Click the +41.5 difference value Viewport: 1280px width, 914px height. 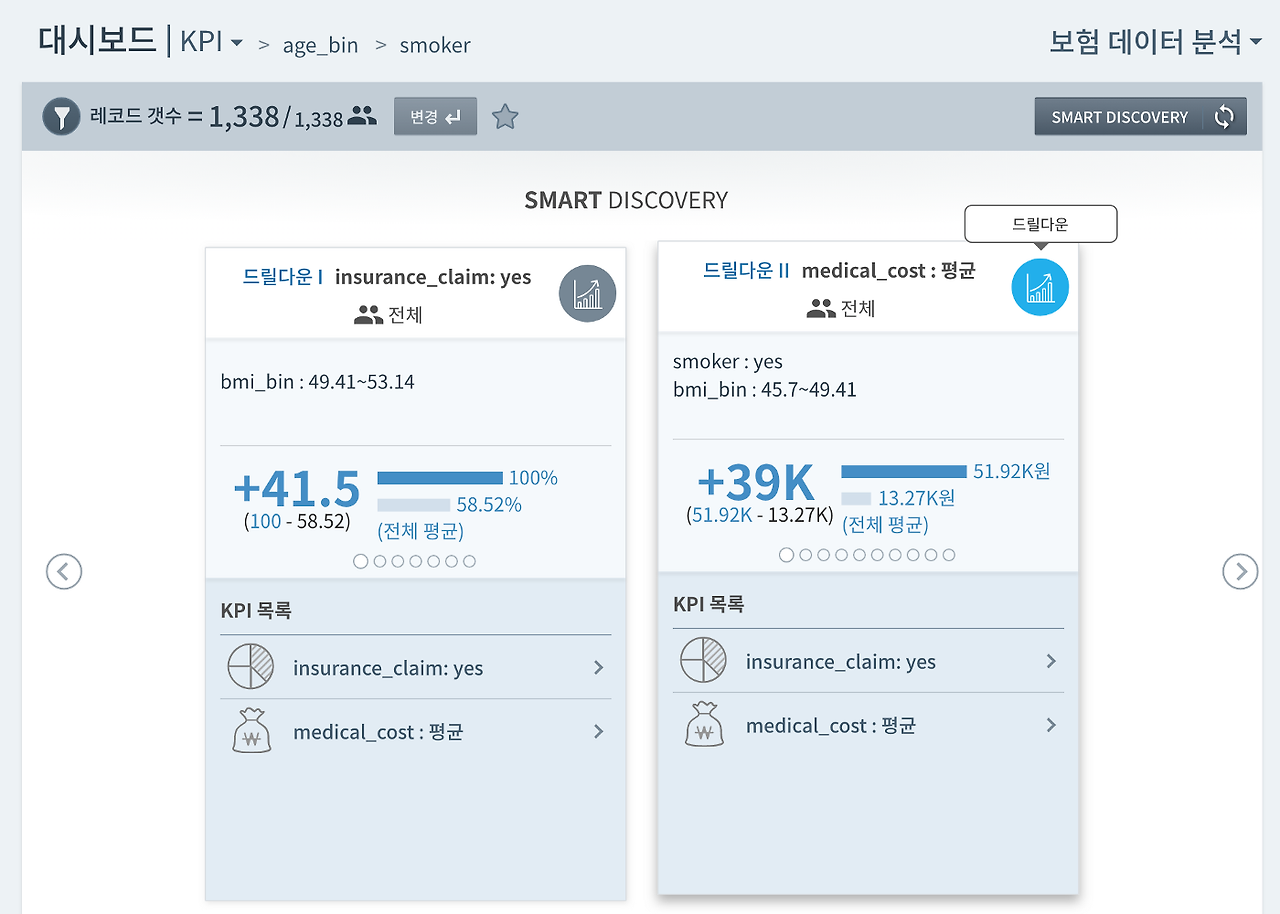296,488
